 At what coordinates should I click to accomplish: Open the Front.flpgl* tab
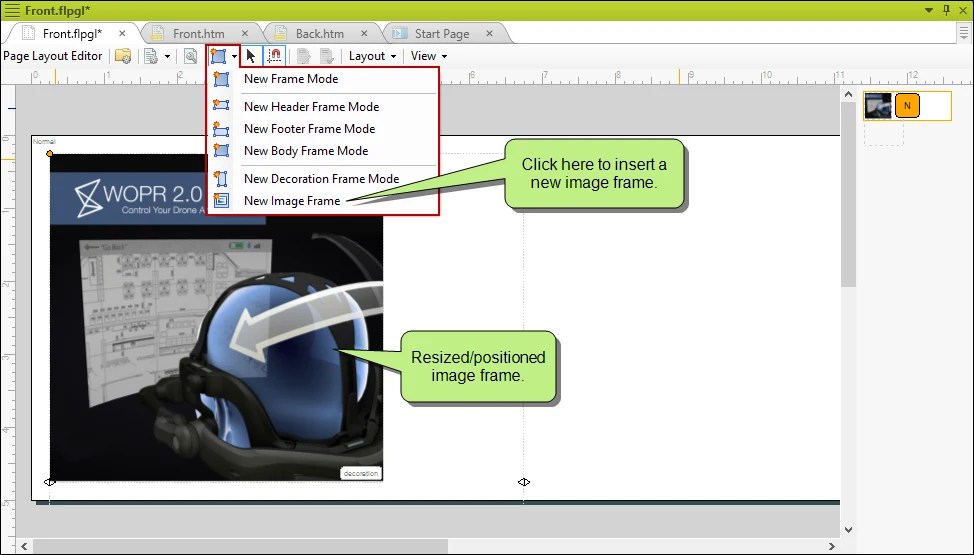(x=72, y=34)
